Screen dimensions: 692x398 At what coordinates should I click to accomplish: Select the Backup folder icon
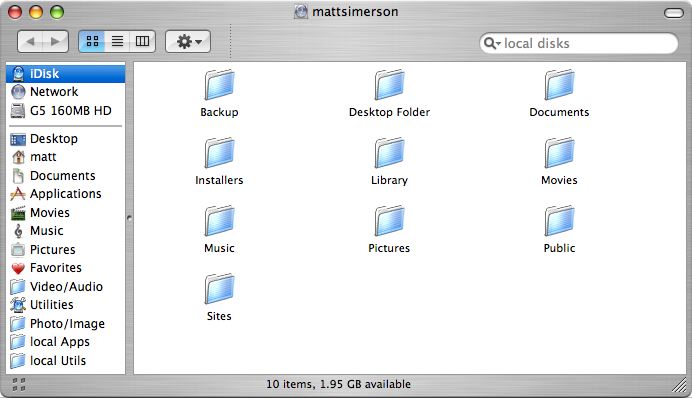pos(219,85)
